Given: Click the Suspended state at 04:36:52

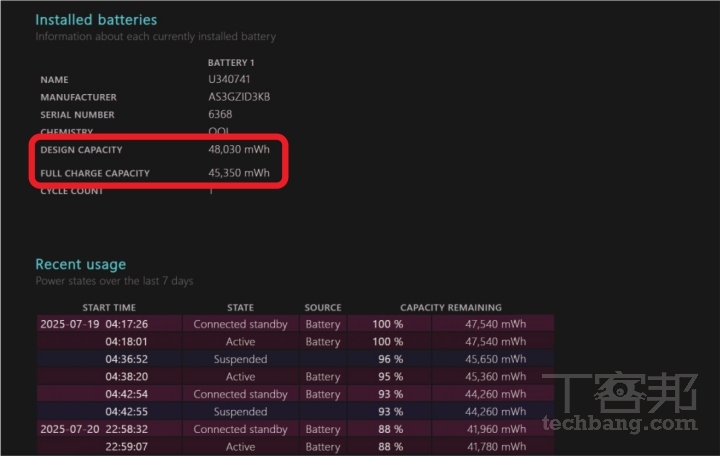Looking at the screenshot, I should click(240, 359).
